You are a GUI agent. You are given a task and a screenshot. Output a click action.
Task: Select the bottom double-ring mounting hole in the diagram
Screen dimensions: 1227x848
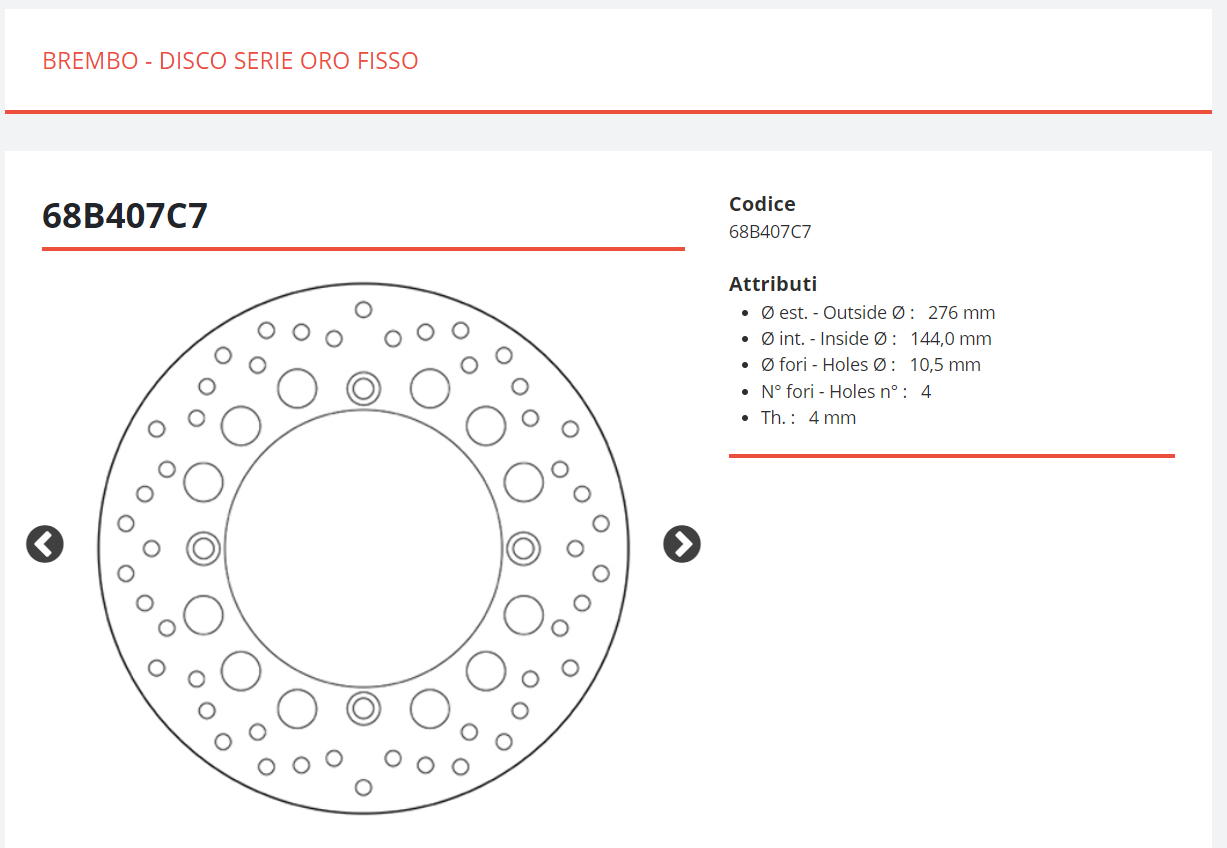click(364, 708)
